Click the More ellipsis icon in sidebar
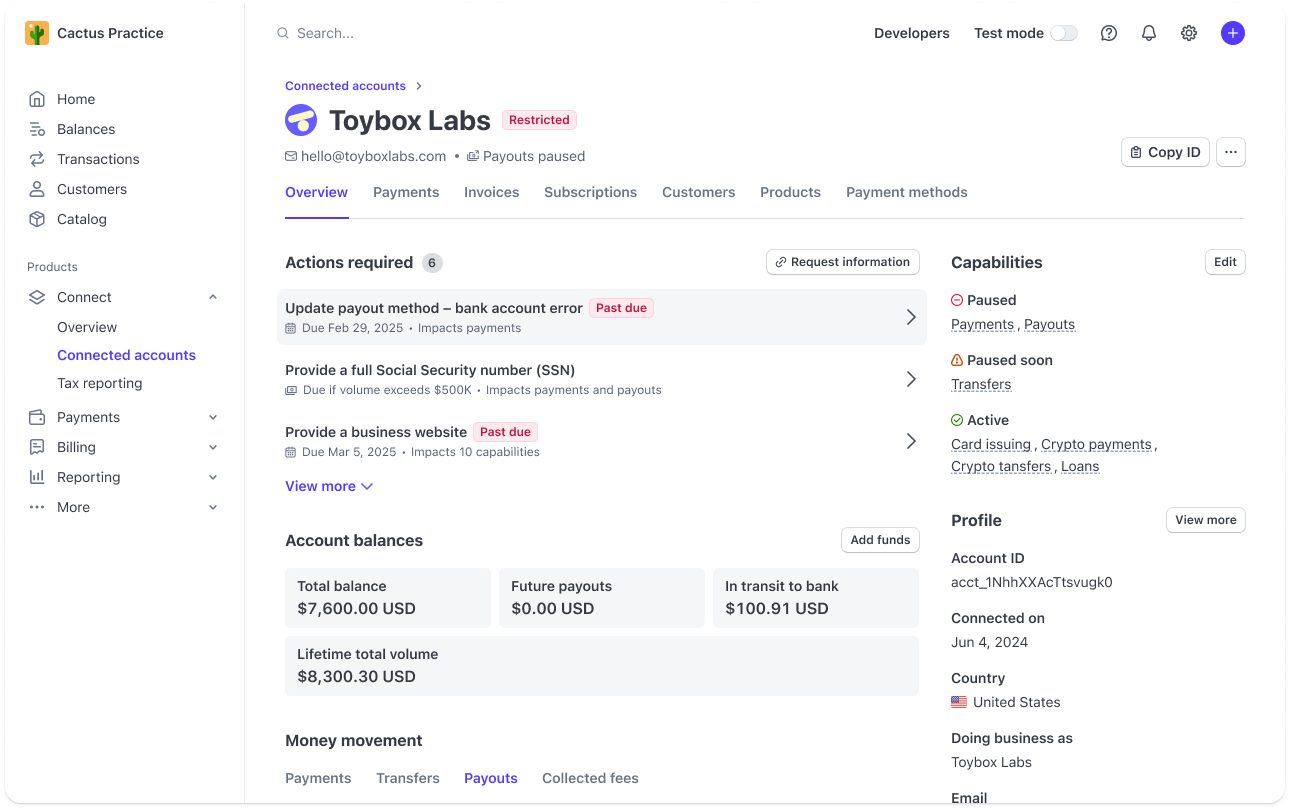Image resolution: width=1290 pixels, height=810 pixels. point(37,507)
